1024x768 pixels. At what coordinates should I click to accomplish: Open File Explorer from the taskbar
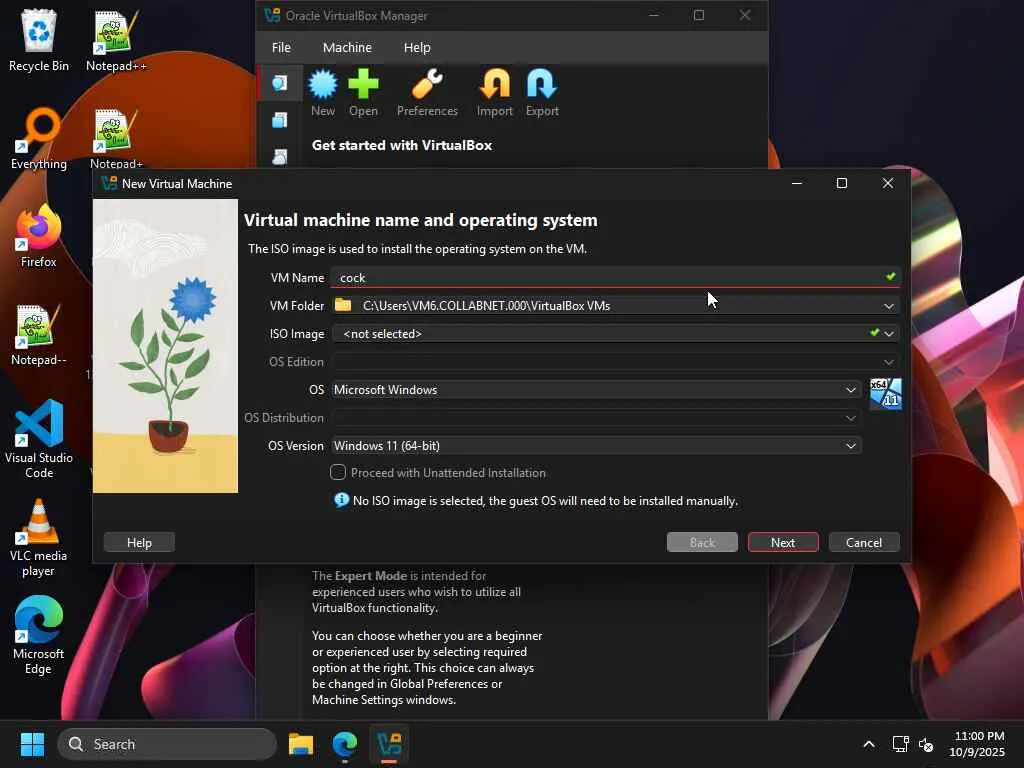point(301,744)
